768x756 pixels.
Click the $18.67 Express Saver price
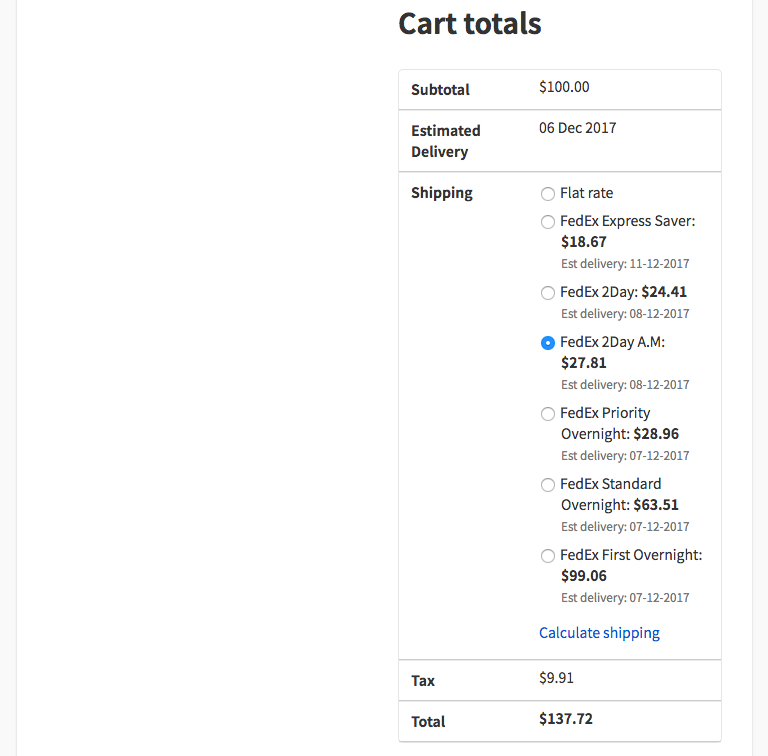coord(583,242)
